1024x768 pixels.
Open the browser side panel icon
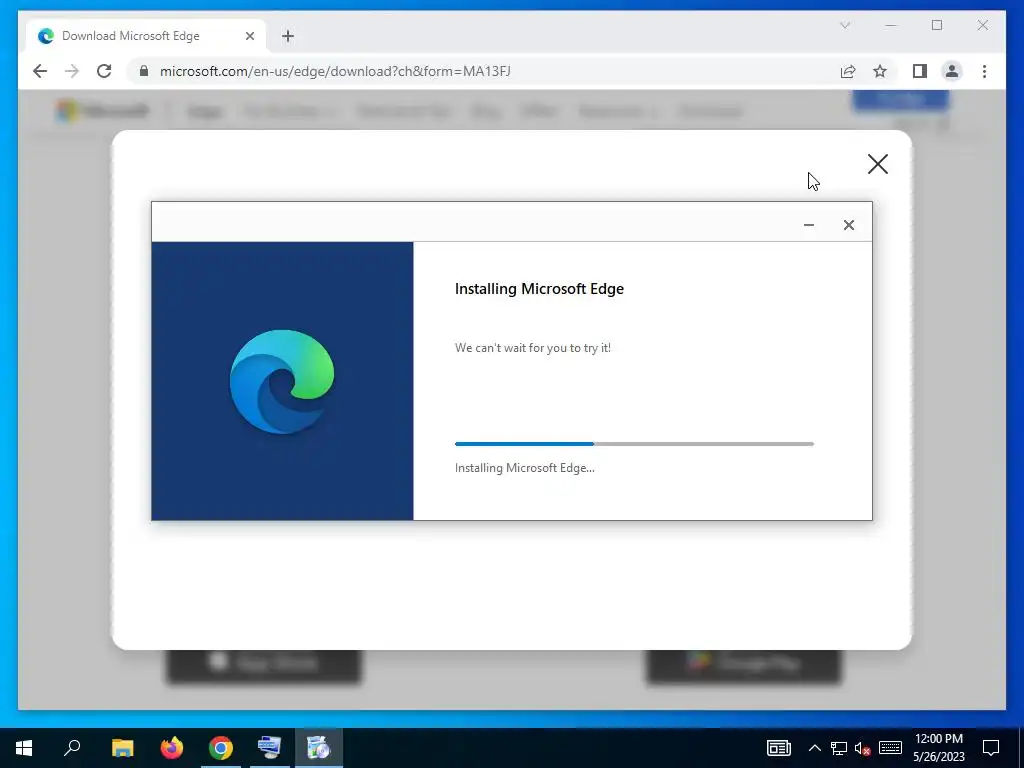point(920,71)
